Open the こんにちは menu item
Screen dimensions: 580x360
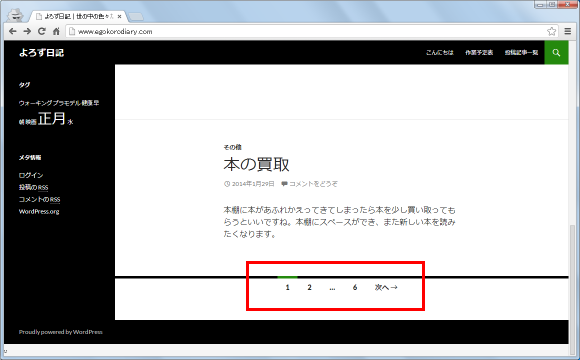439,53
